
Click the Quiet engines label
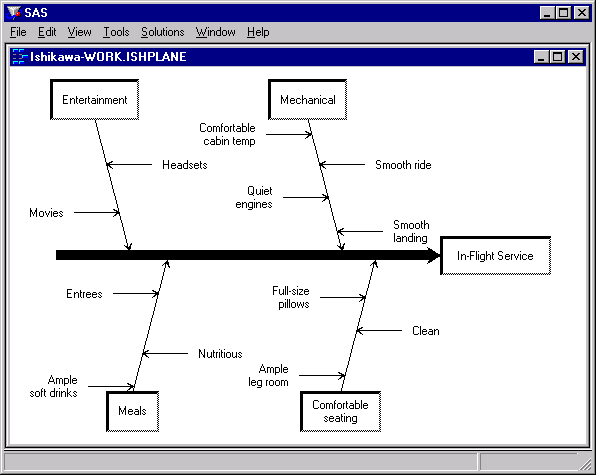tap(254, 198)
